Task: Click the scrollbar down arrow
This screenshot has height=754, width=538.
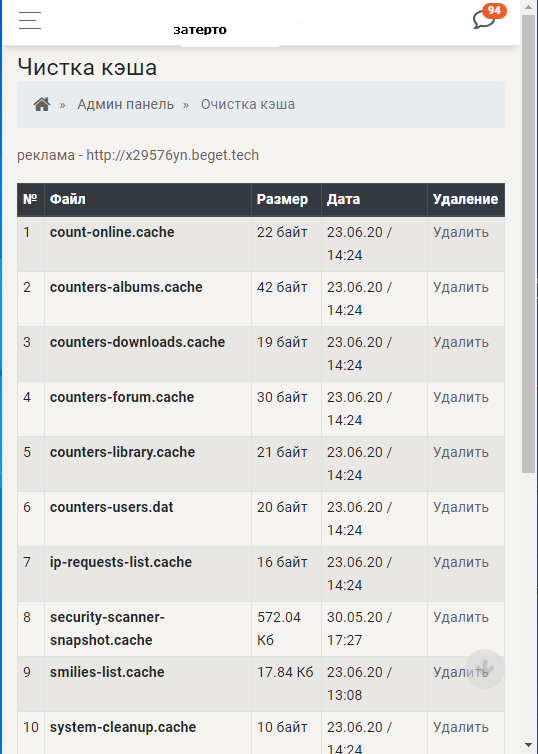Action: coord(529,746)
